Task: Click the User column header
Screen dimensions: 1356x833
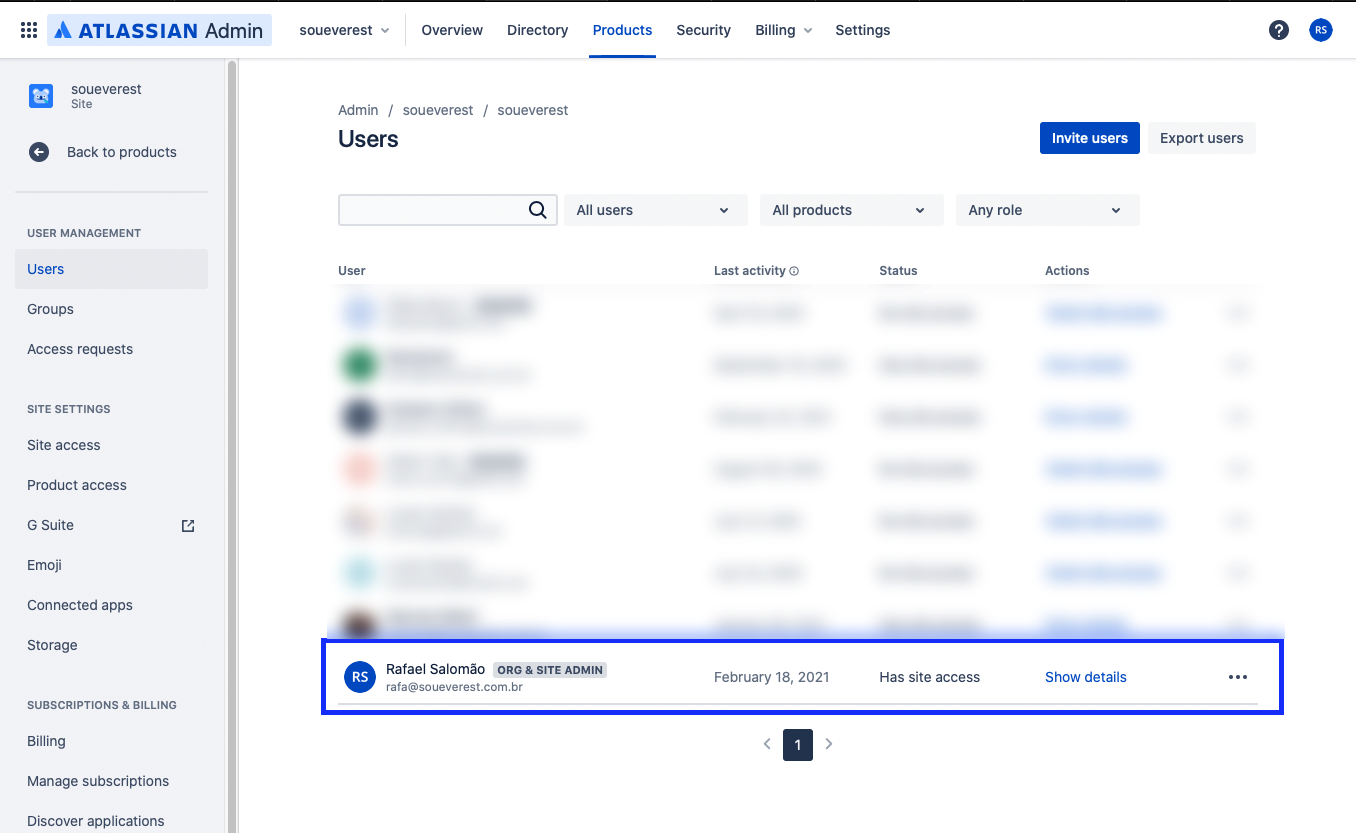Action: point(352,271)
